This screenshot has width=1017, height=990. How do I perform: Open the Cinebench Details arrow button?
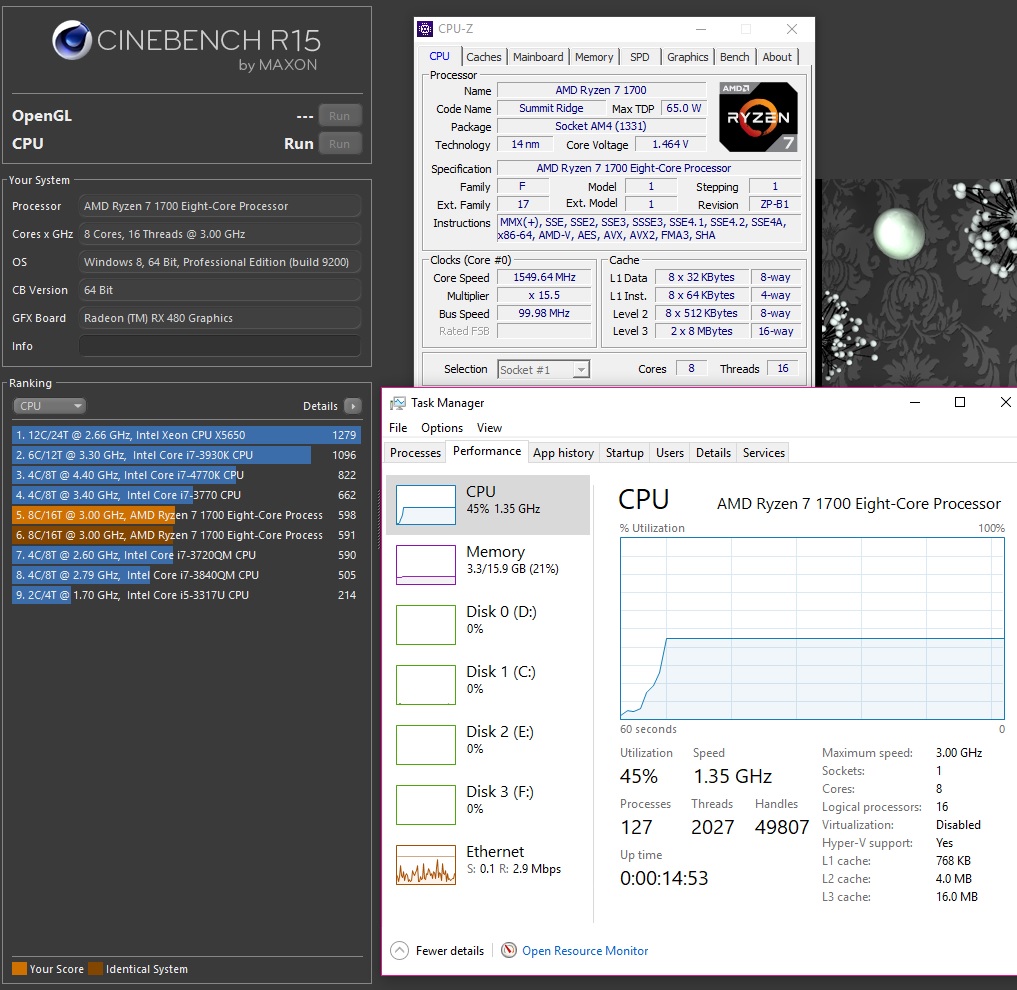point(353,406)
